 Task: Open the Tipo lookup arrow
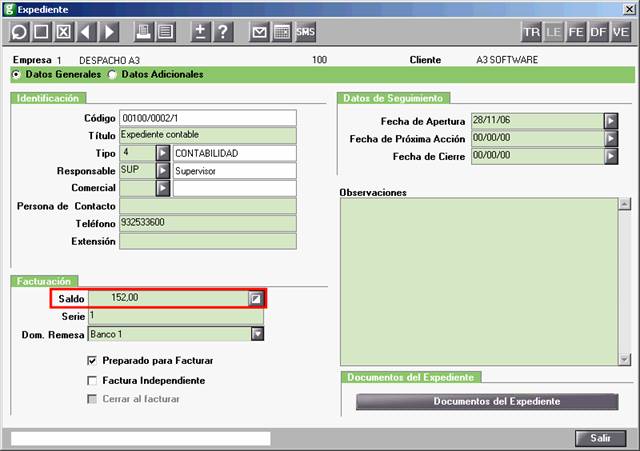tap(162, 153)
